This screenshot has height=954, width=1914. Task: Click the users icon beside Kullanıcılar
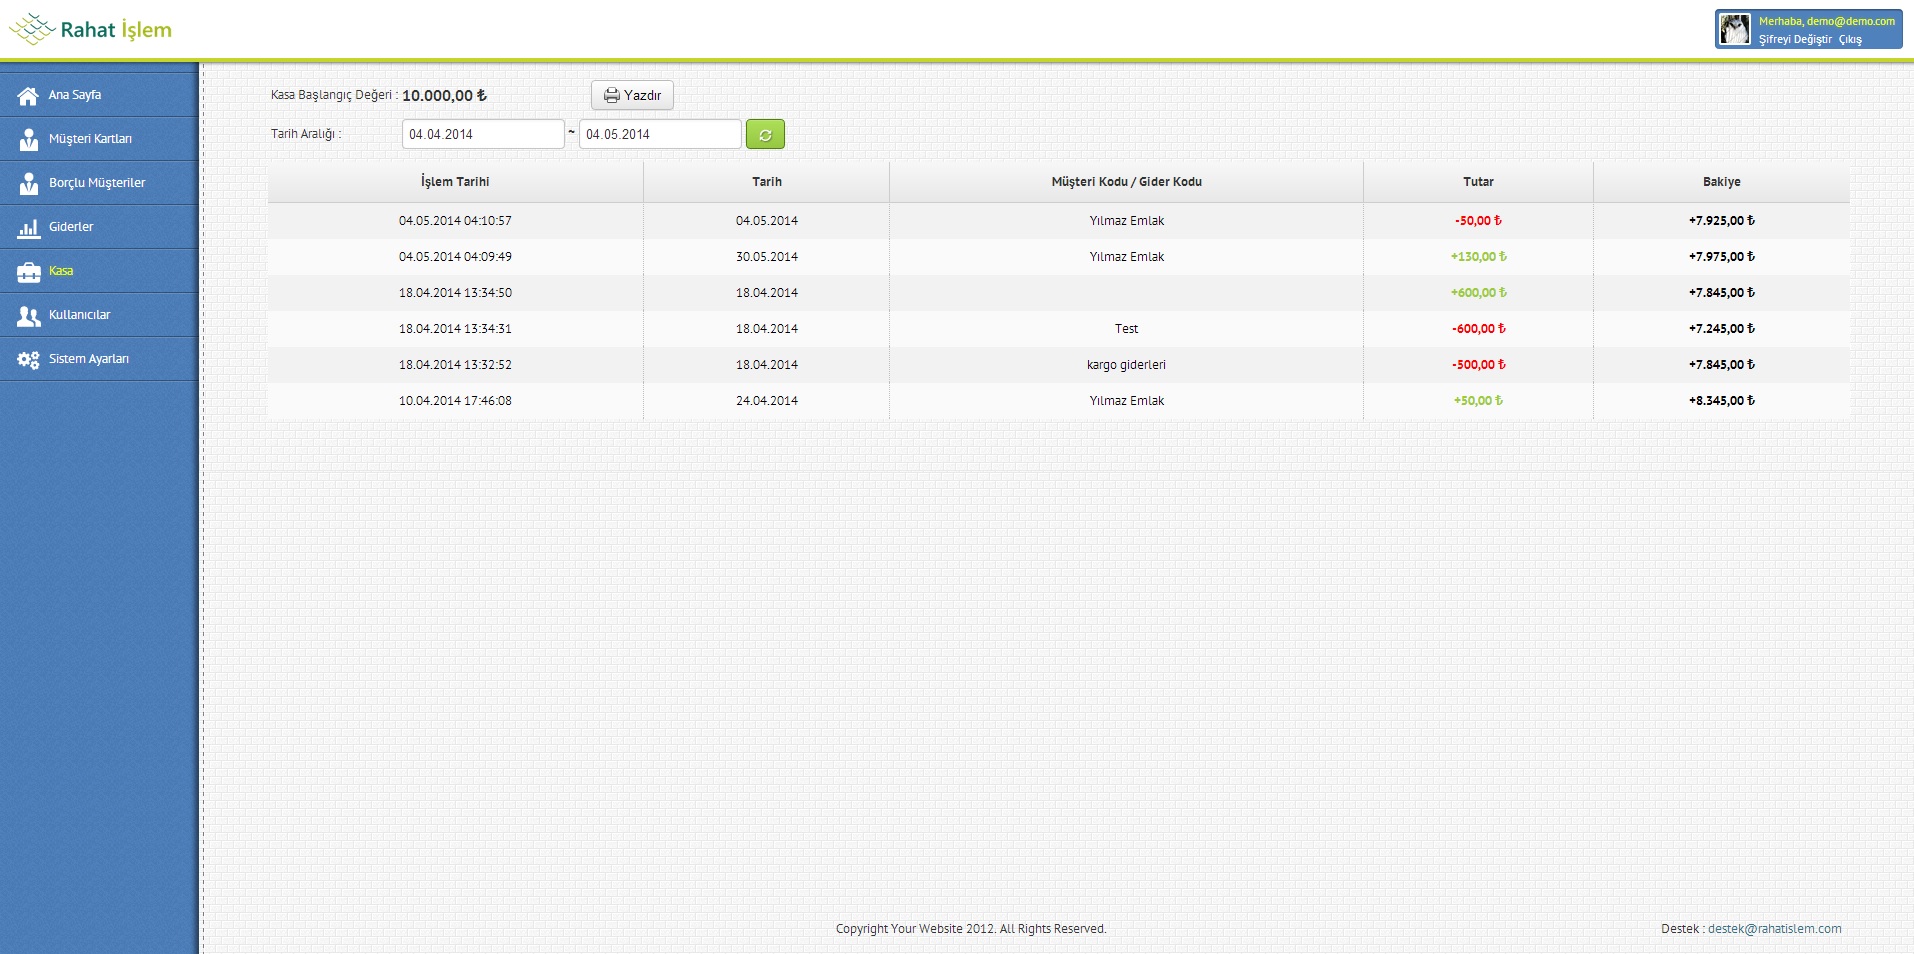point(28,316)
